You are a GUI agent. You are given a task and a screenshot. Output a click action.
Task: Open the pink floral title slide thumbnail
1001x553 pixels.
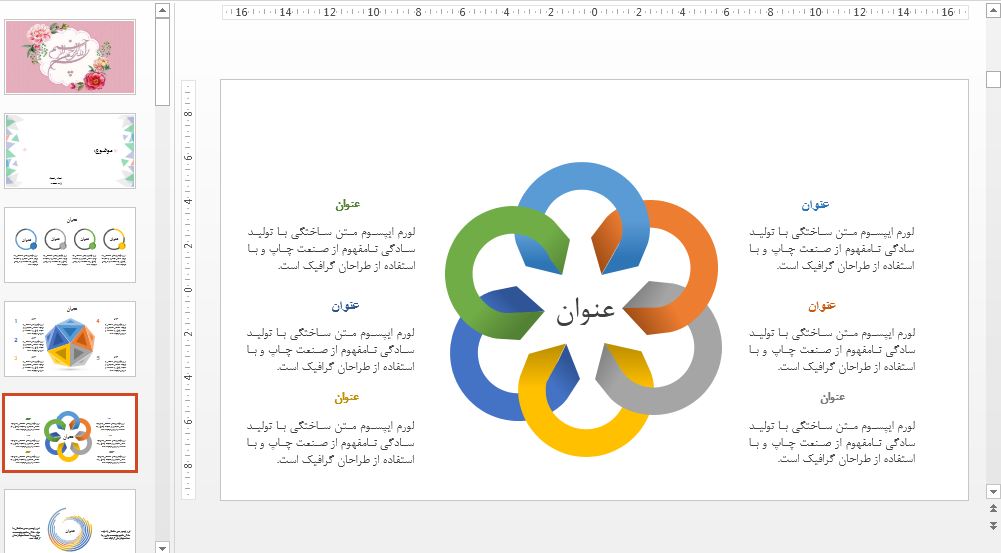70,57
